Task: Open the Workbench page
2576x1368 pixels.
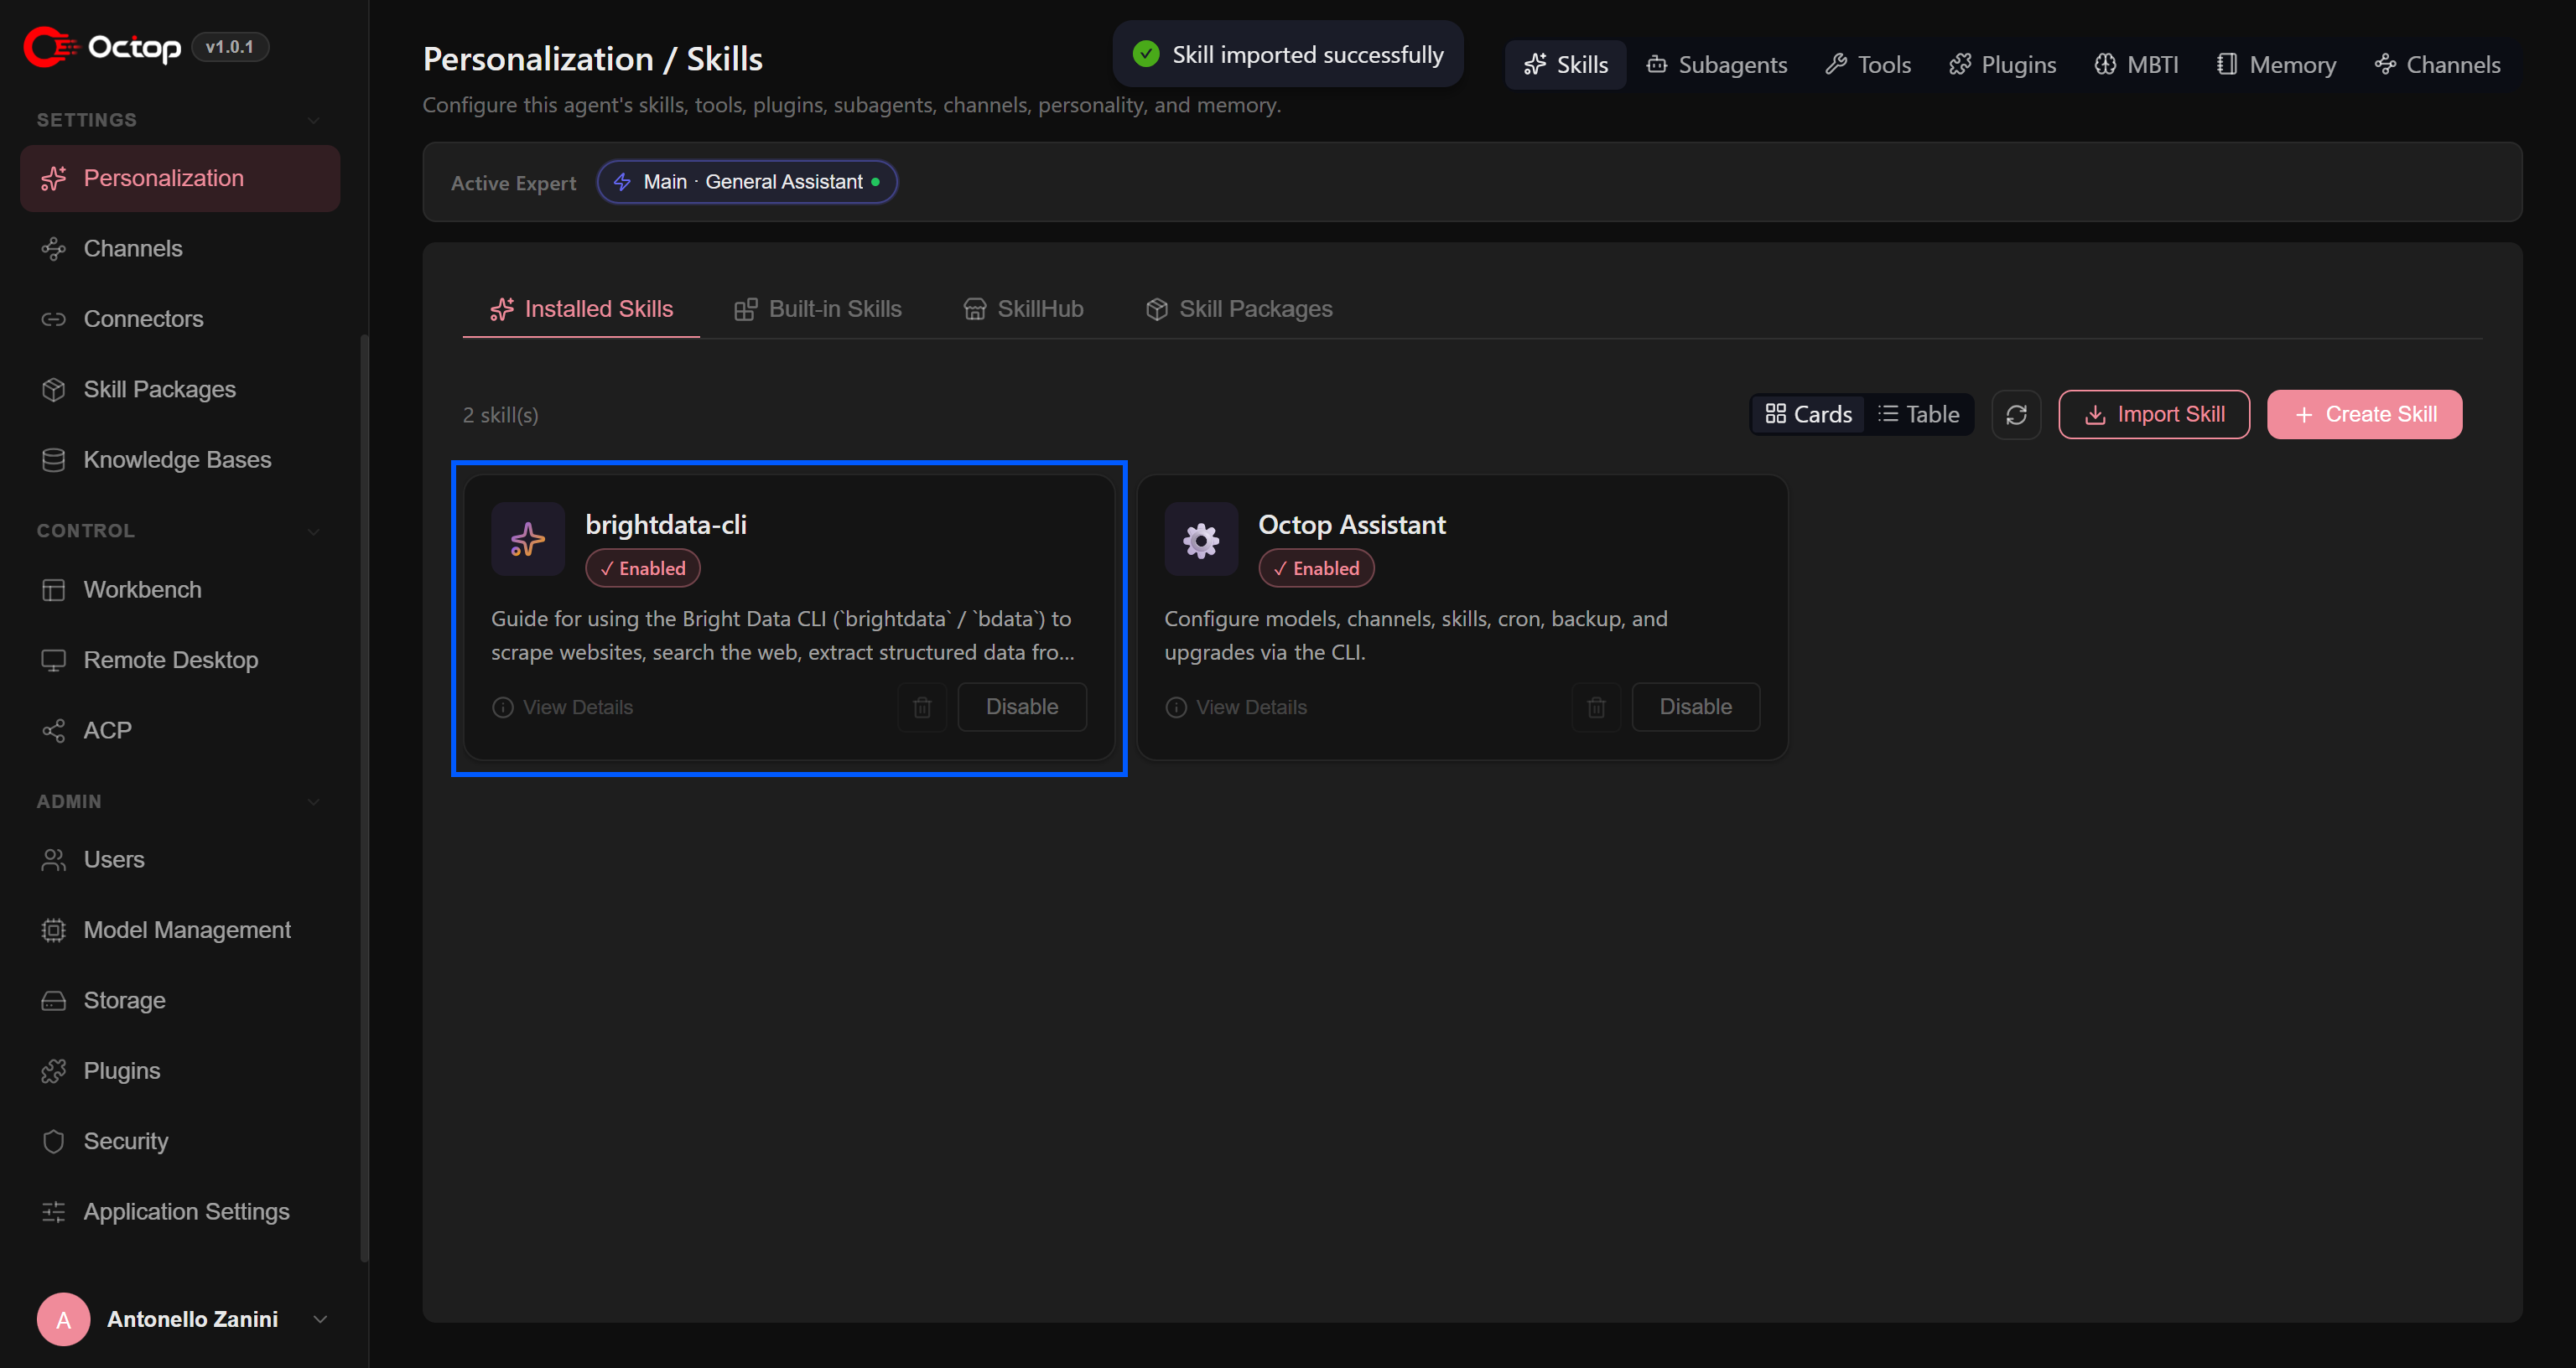Action: (180, 590)
